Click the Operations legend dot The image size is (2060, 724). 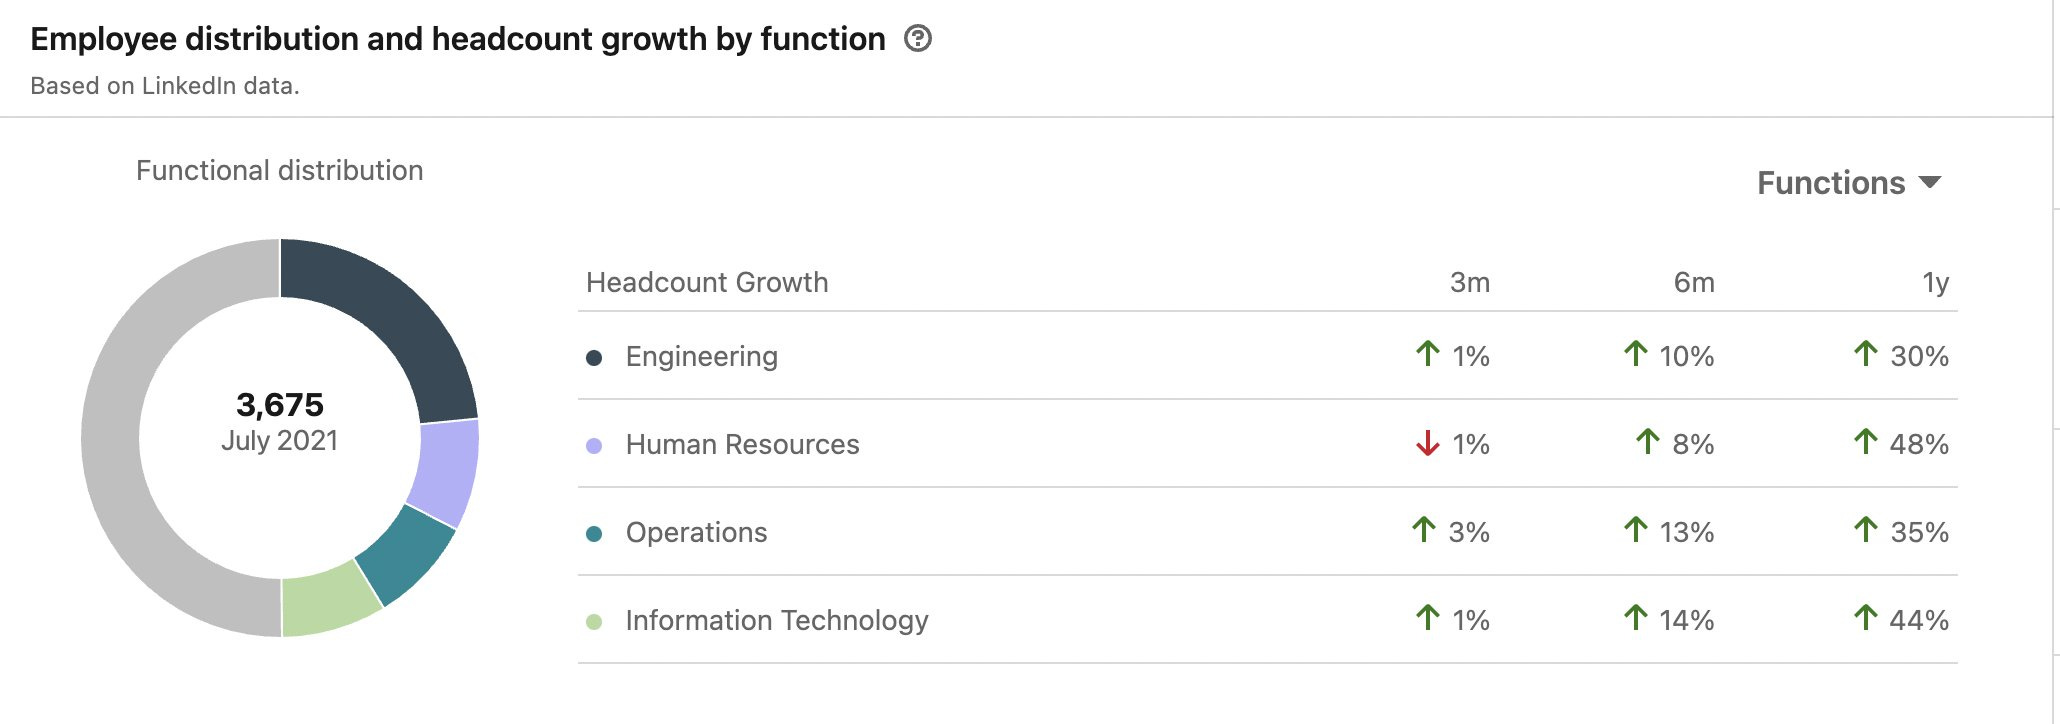click(594, 534)
